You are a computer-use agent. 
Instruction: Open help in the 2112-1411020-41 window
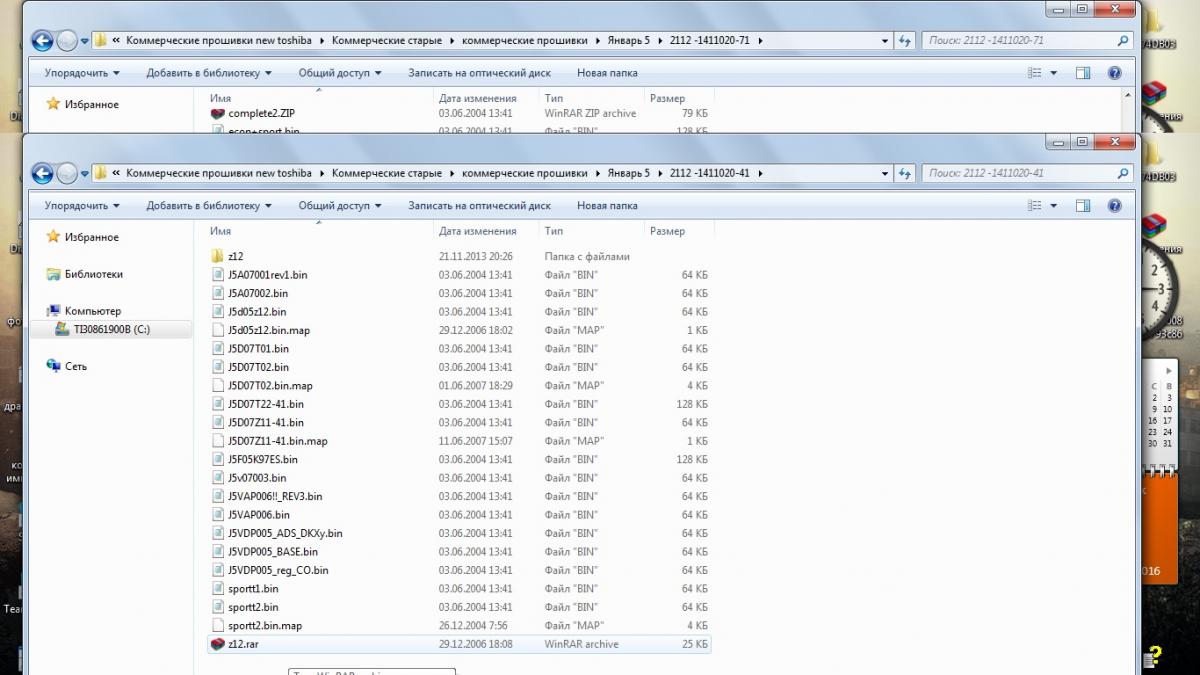tap(1115, 206)
